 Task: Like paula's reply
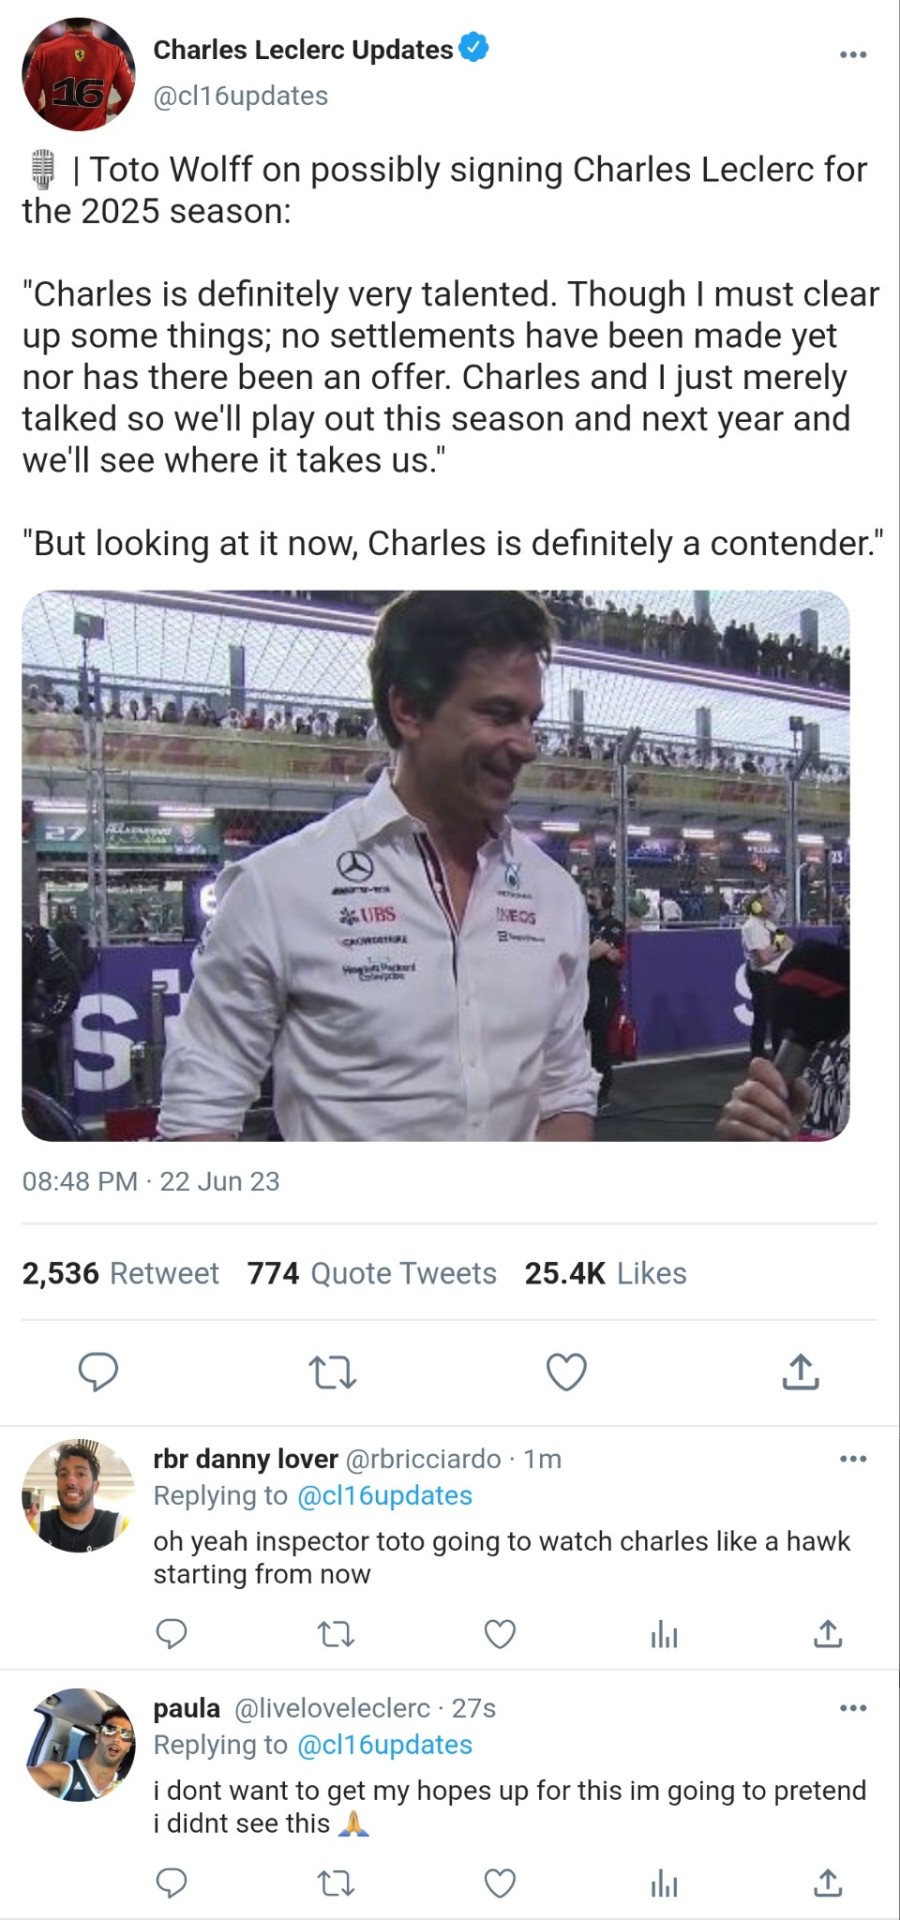[x=500, y=1883]
